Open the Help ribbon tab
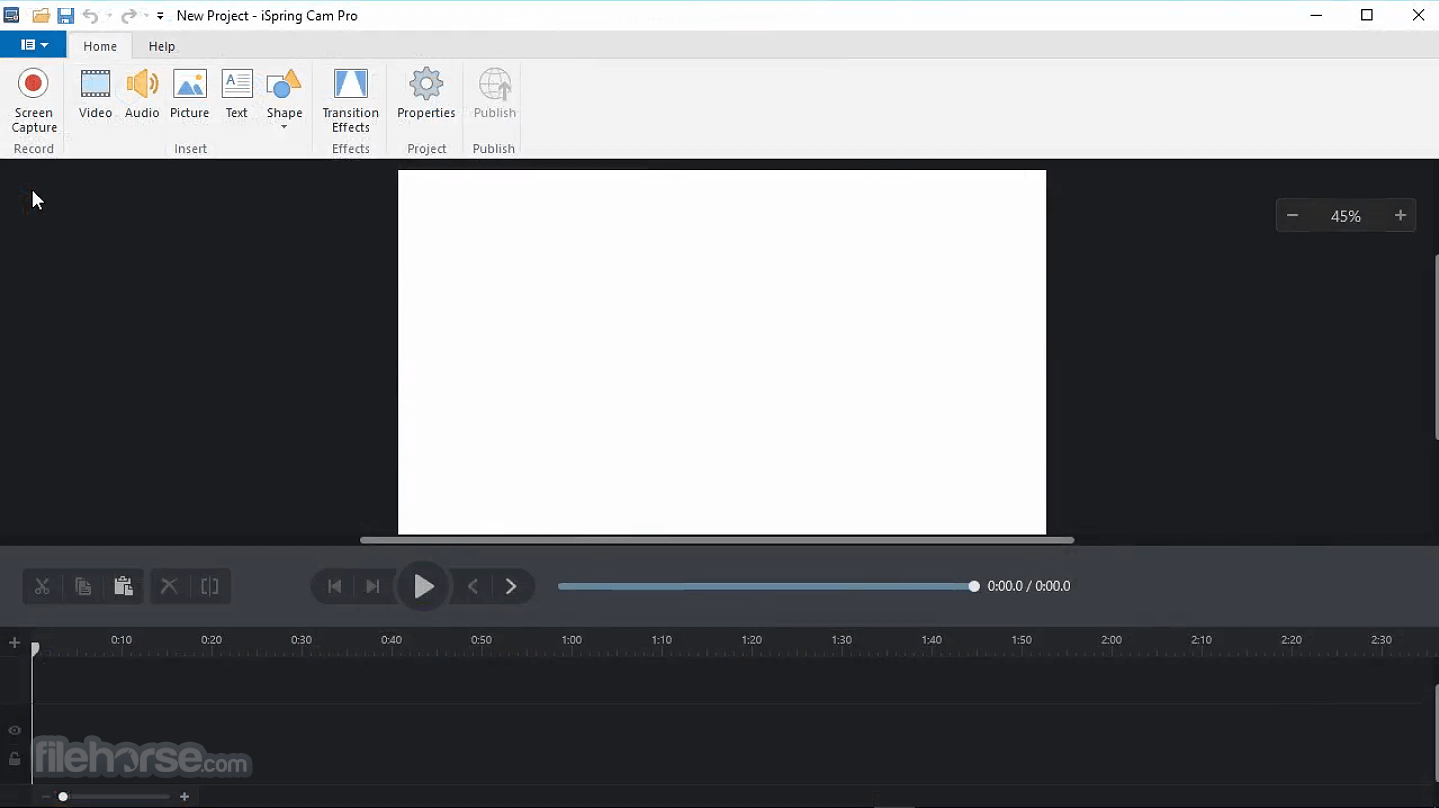1439x808 pixels. point(162,46)
